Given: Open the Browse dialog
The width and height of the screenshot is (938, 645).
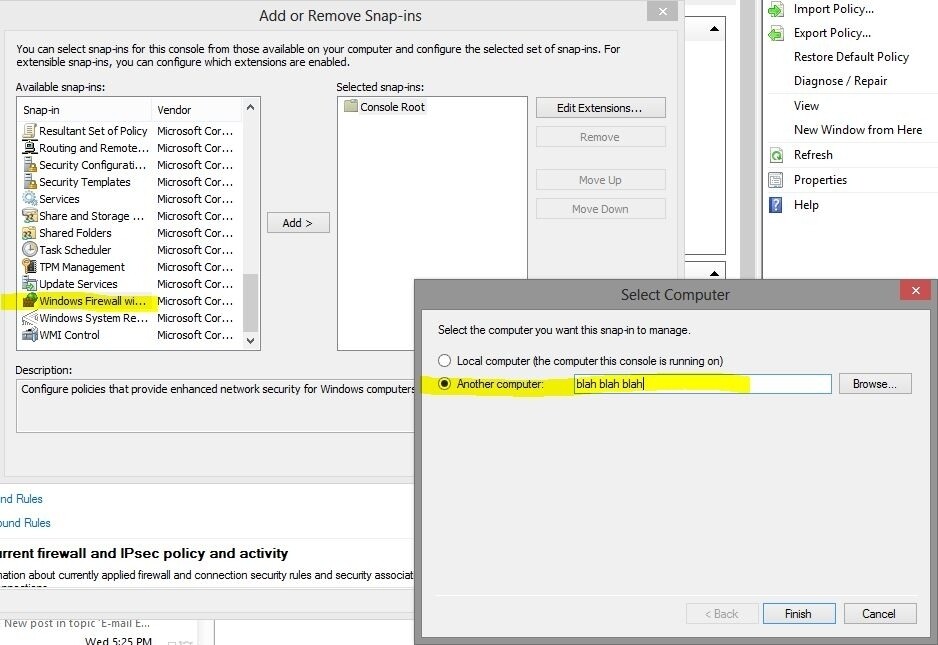Looking at the screenshot, I should coord(875,383).
